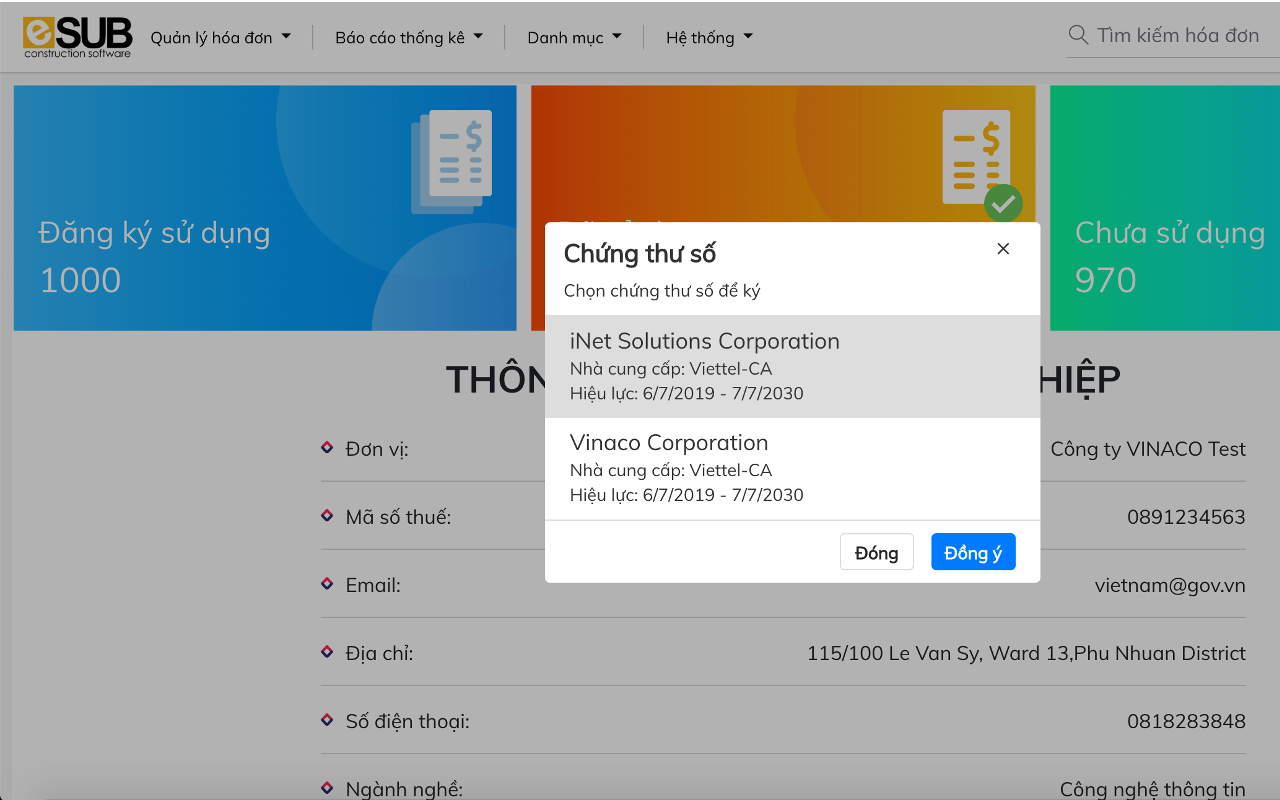
Task: Select the Vinaco Corporation certificate
Action: [x=792, y=468]
